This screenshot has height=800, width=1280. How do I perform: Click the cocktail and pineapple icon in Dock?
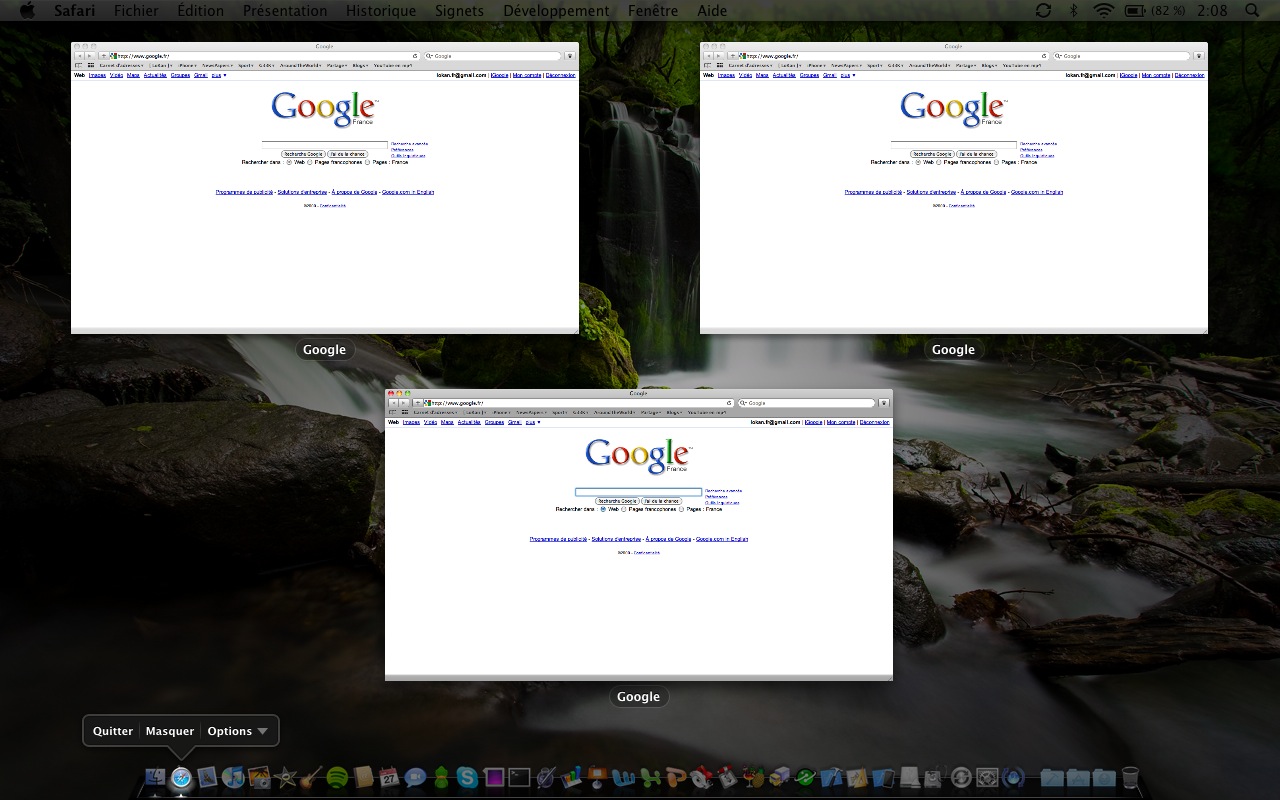(x=752, y=776)
